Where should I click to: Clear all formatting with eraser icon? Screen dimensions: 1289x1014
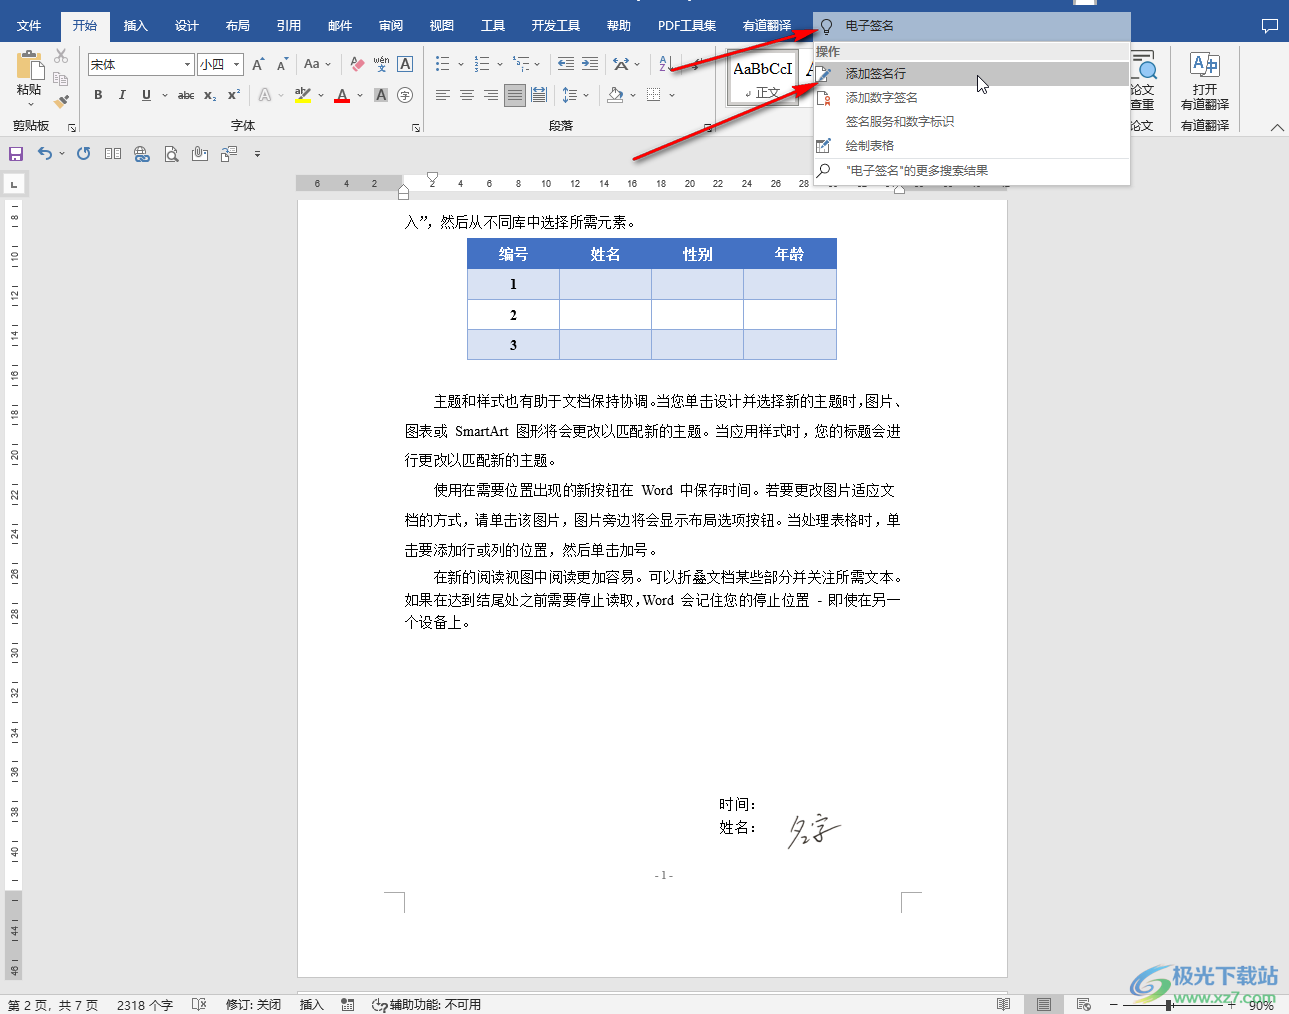point(357,65)
